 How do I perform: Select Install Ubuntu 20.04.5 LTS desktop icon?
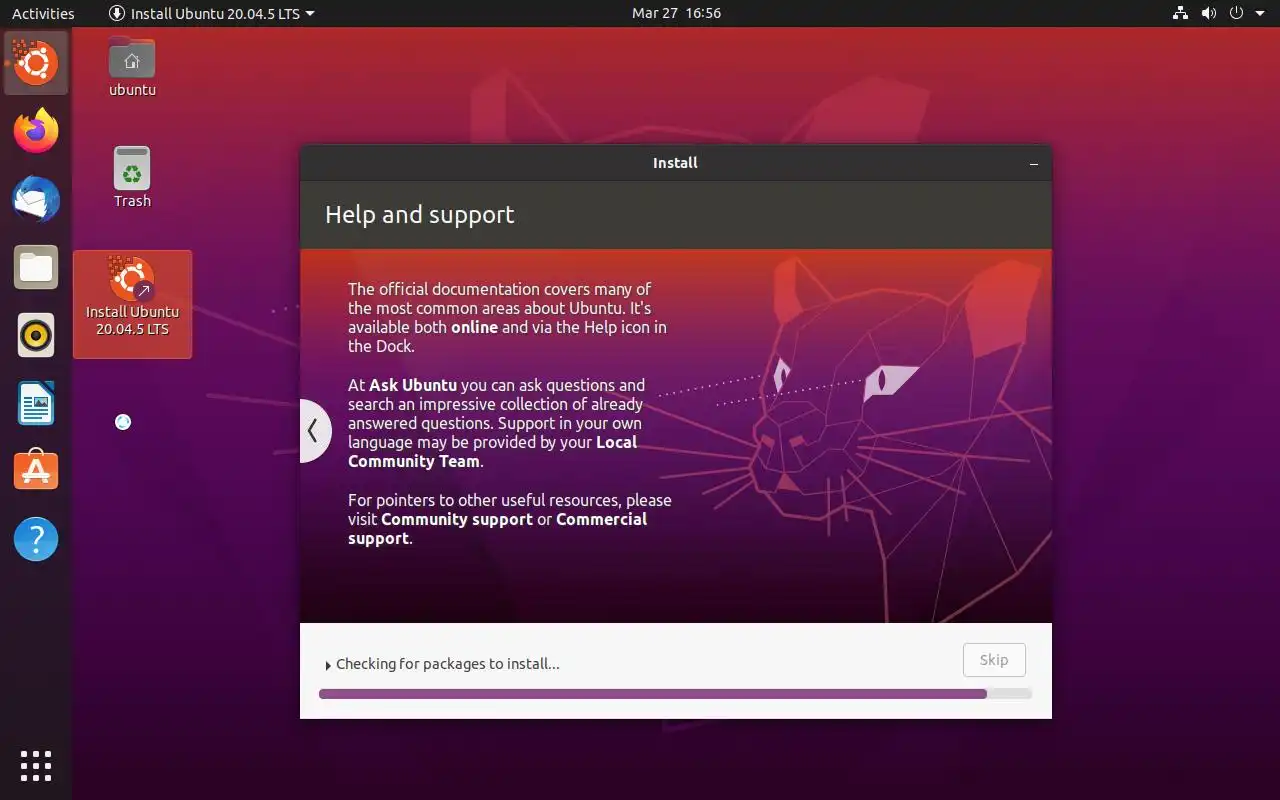point(132,304)
